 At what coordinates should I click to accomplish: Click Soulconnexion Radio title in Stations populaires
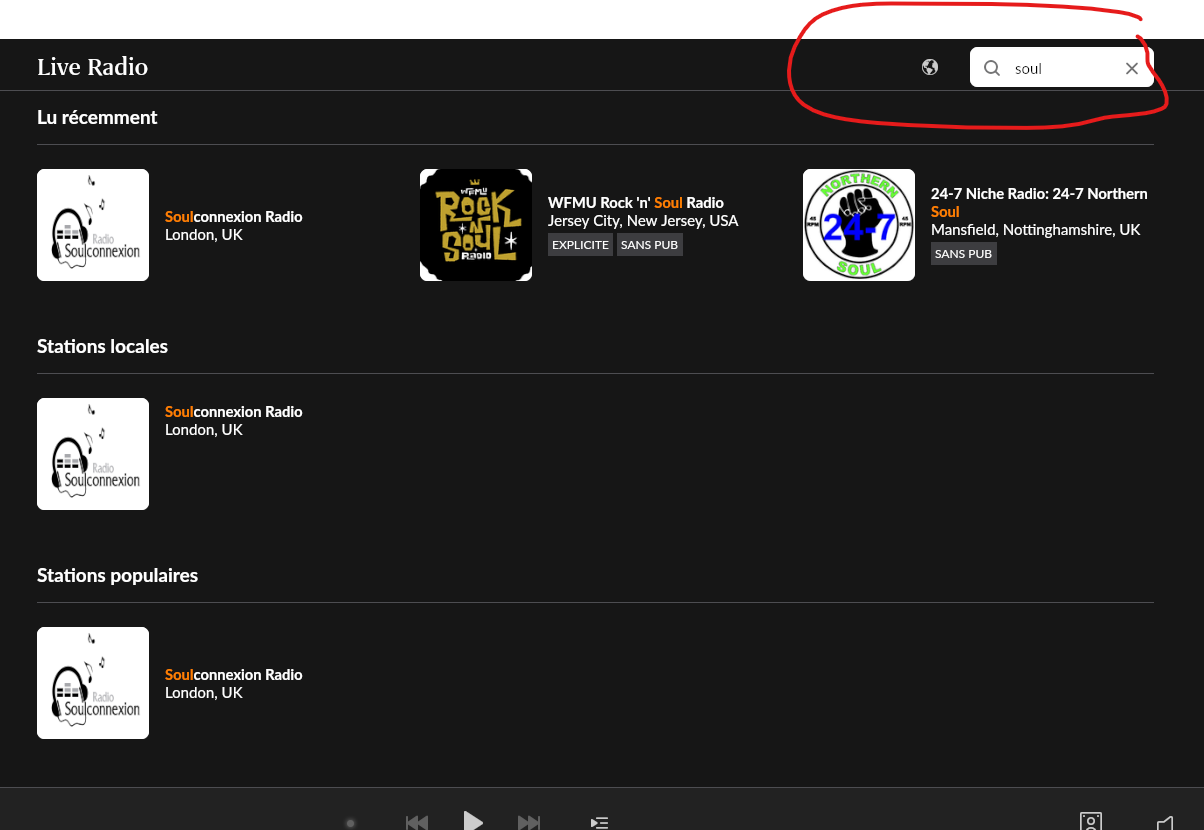click(233, 675)
